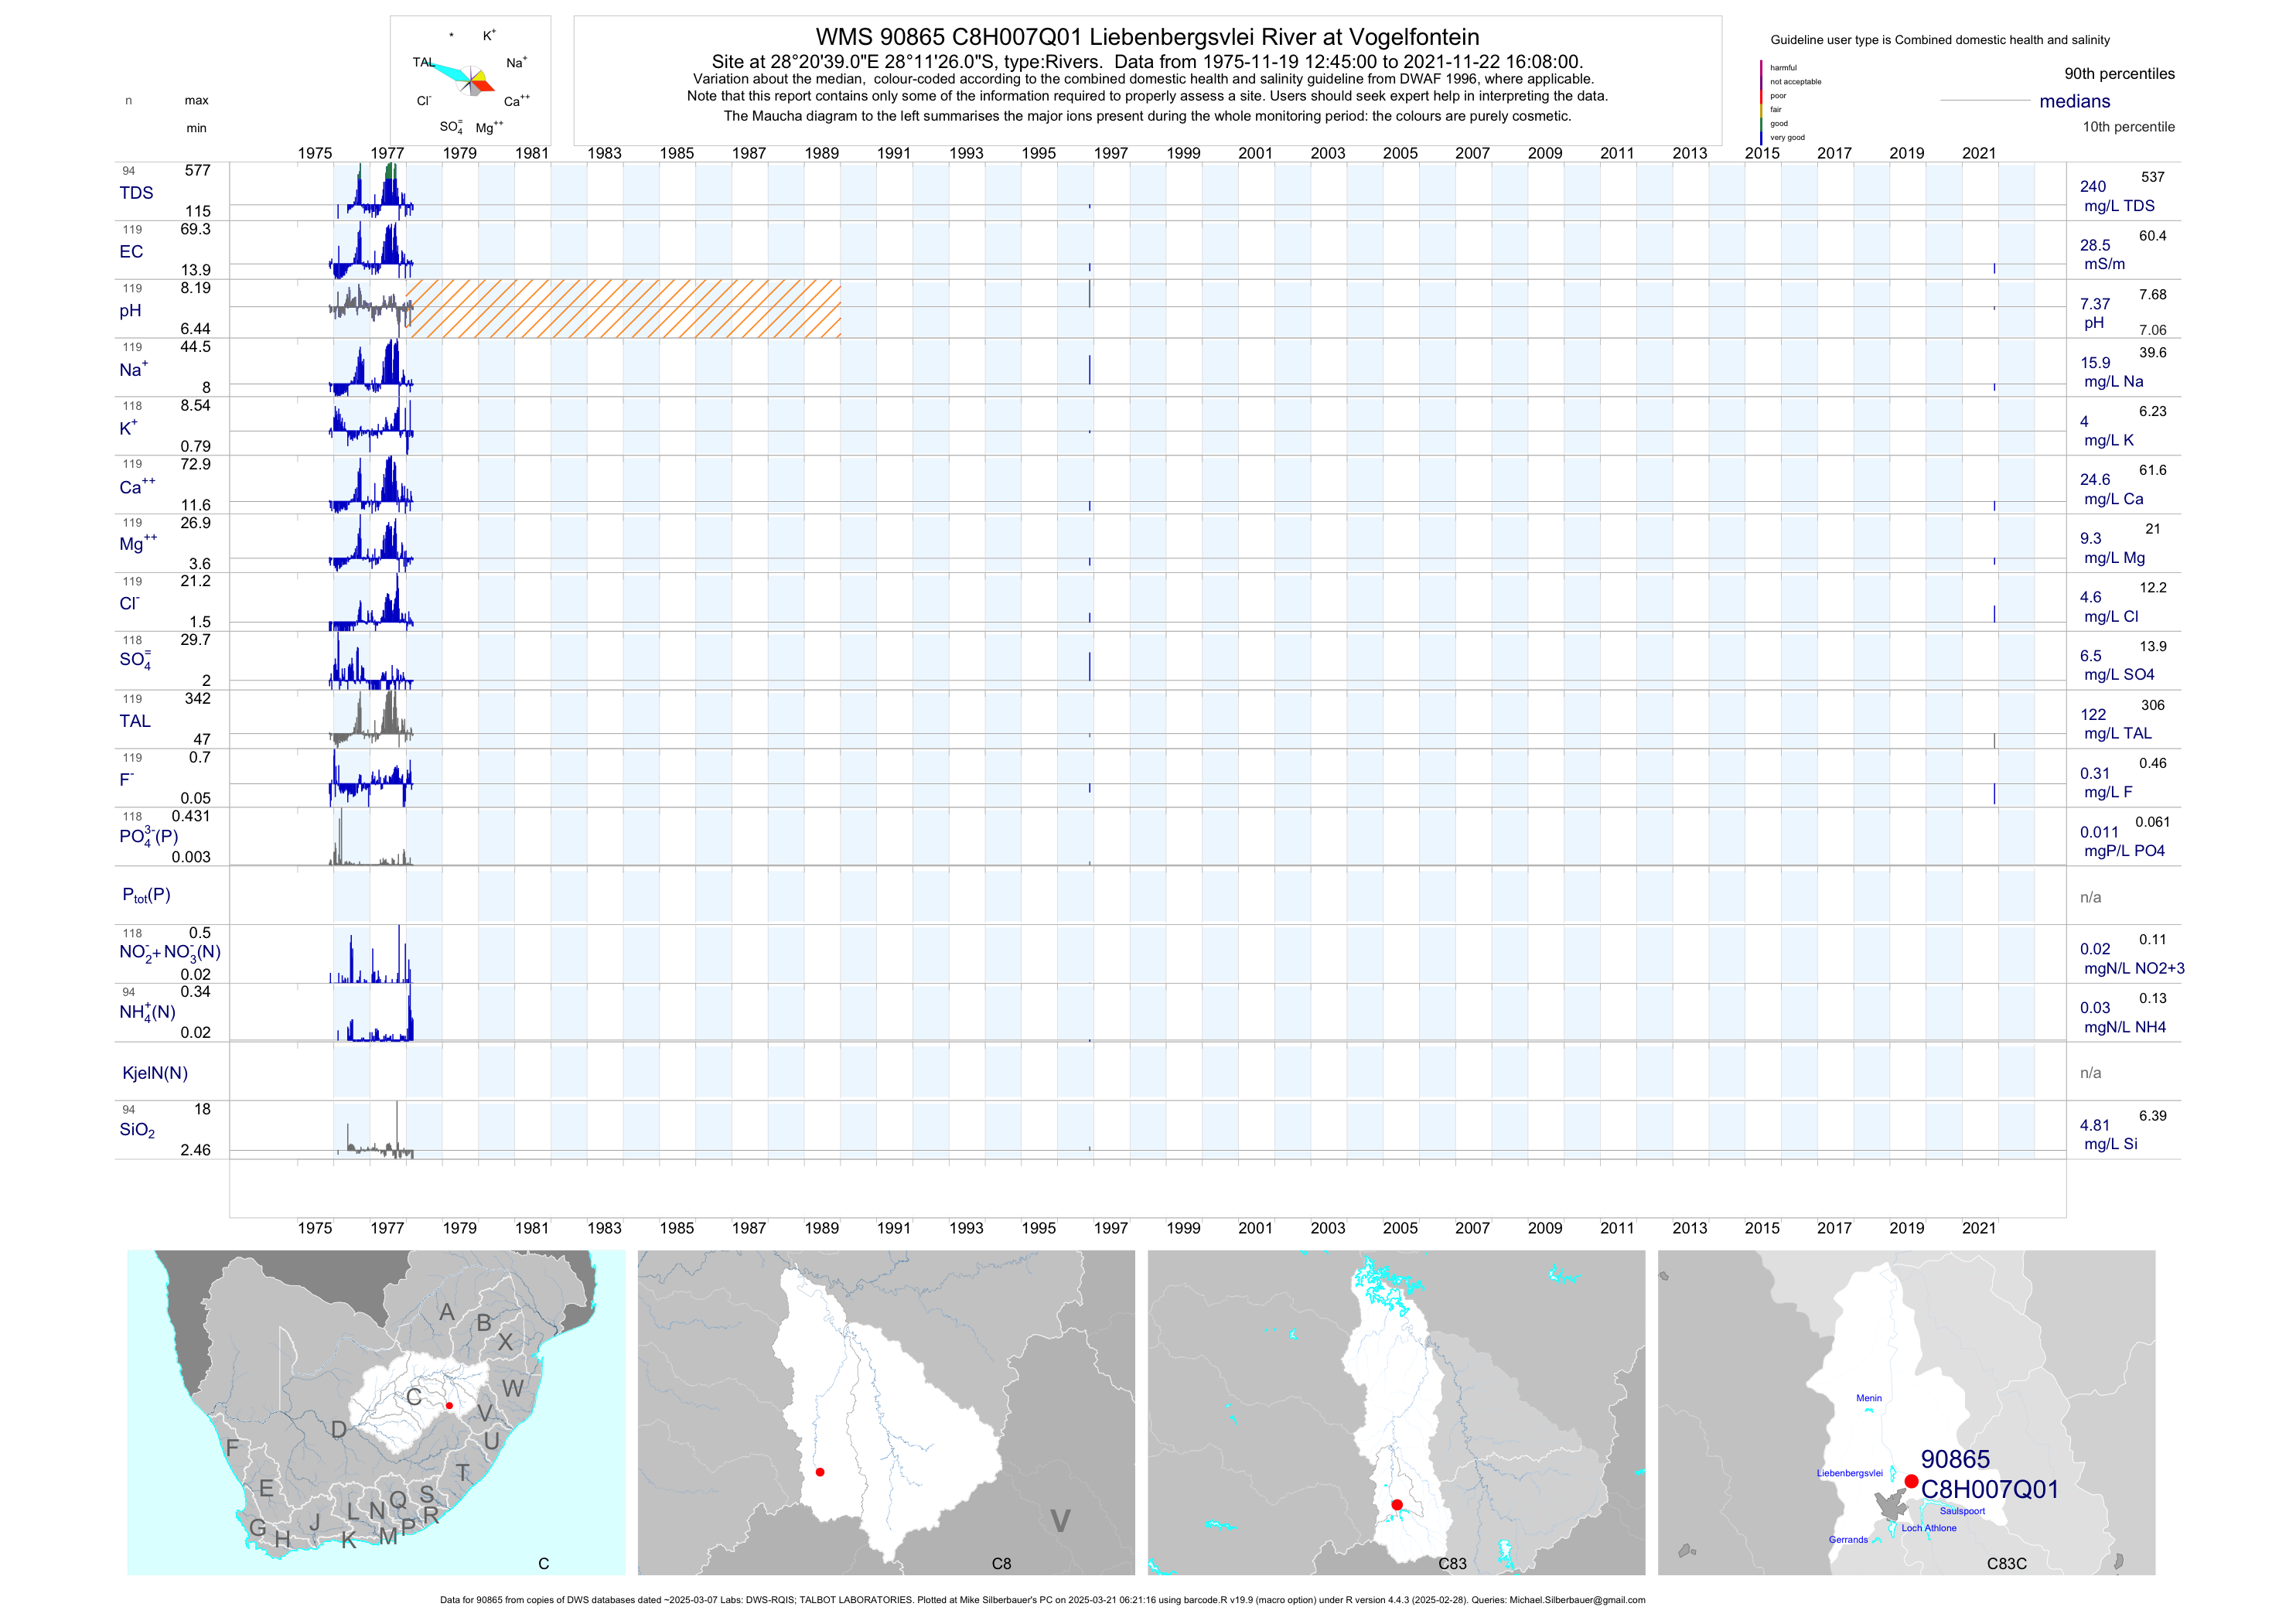Select the pH row label on left
Viewport: 2296px width, 1624px height.
point(130,311)
